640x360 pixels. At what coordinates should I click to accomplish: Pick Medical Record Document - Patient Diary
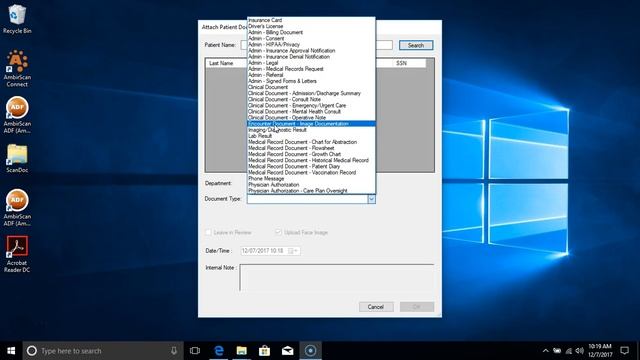point(311,167)
